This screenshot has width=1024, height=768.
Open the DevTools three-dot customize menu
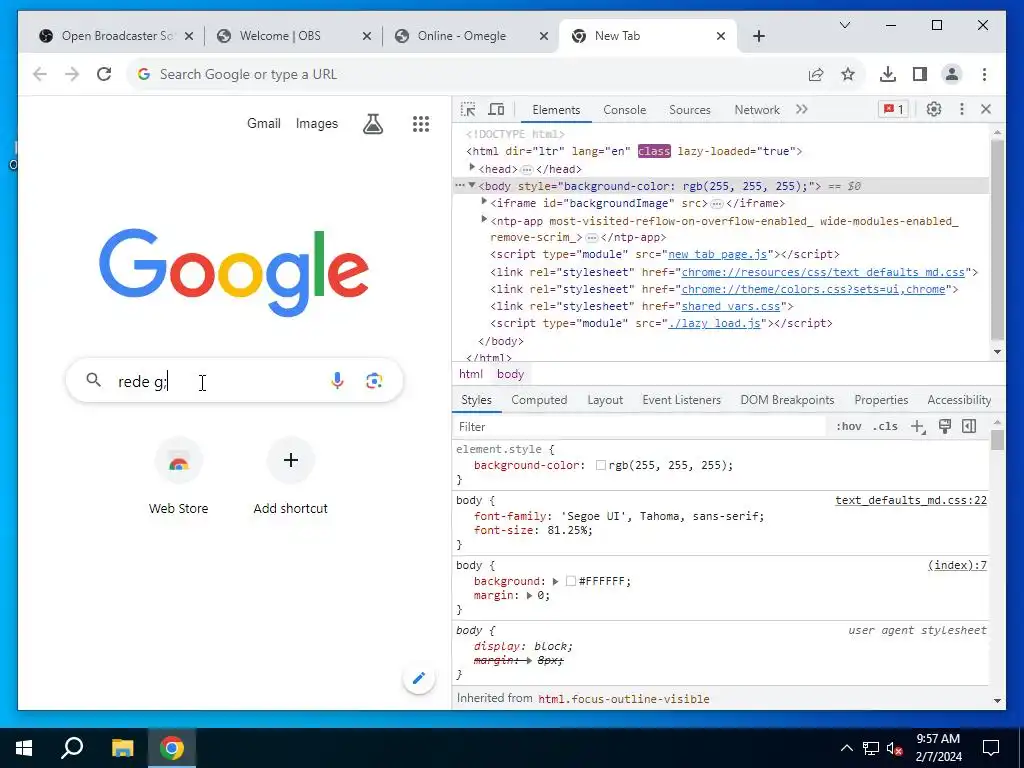coord(961,109)
